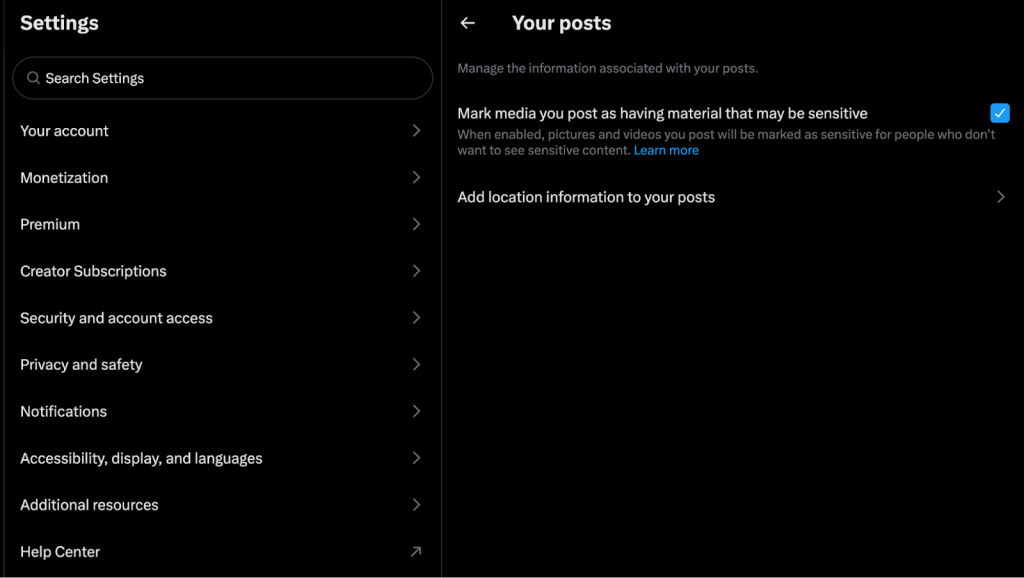The image size is (1024, 578).
Task: Click the Help Center external link arrow
Action: click(x=416, y=551)
